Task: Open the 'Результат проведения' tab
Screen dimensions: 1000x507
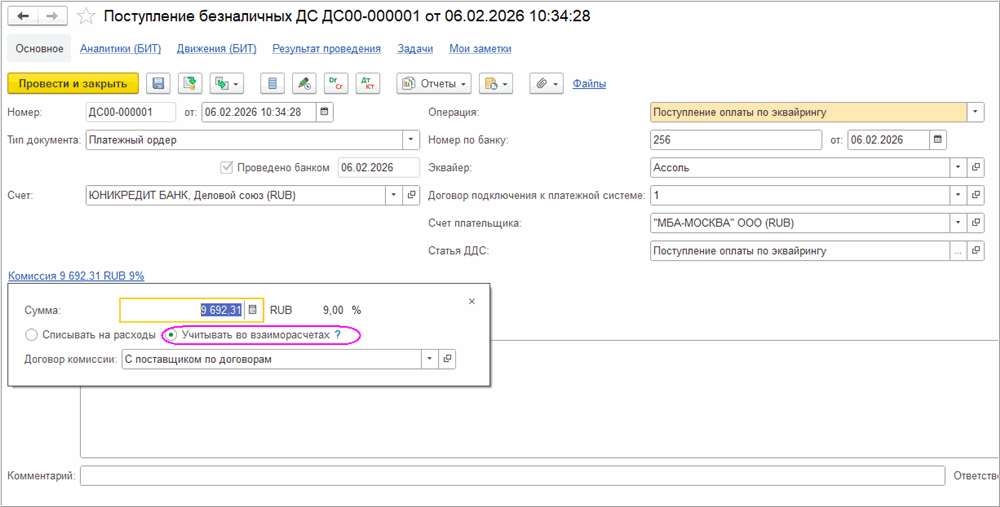Action: point(326,48)
